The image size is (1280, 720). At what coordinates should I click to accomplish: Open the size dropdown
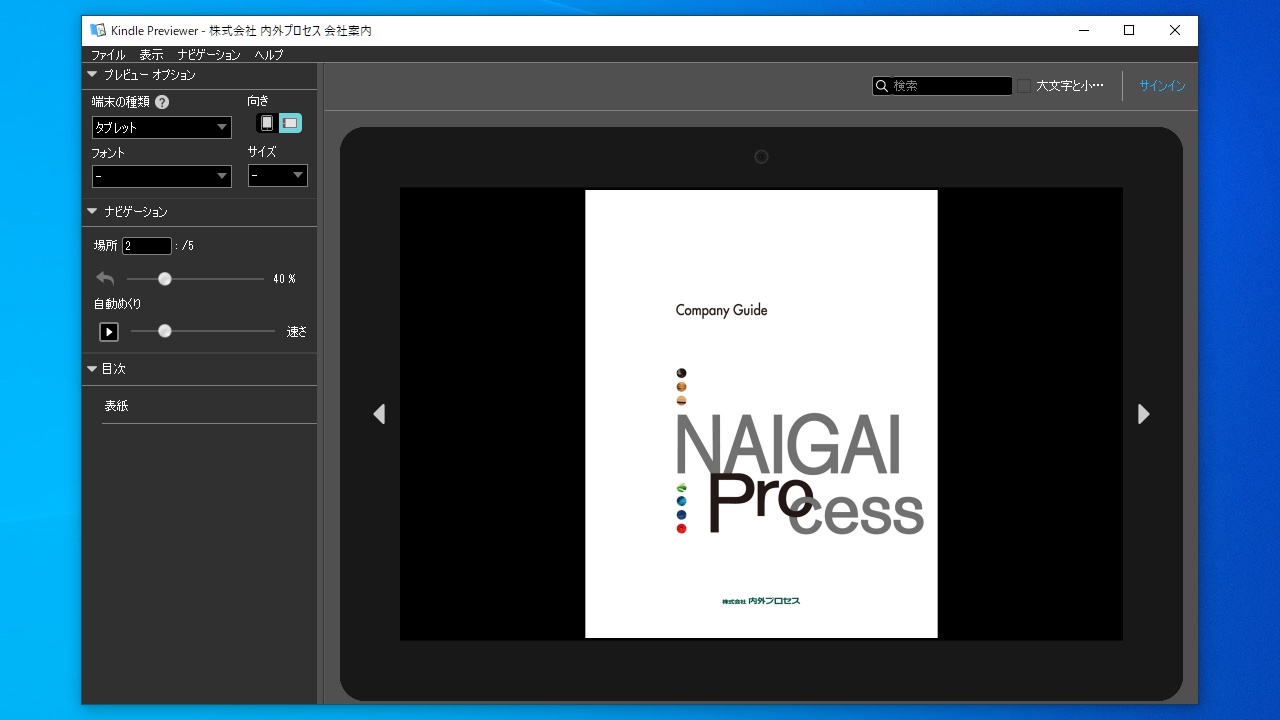click(x=278, y=176)
